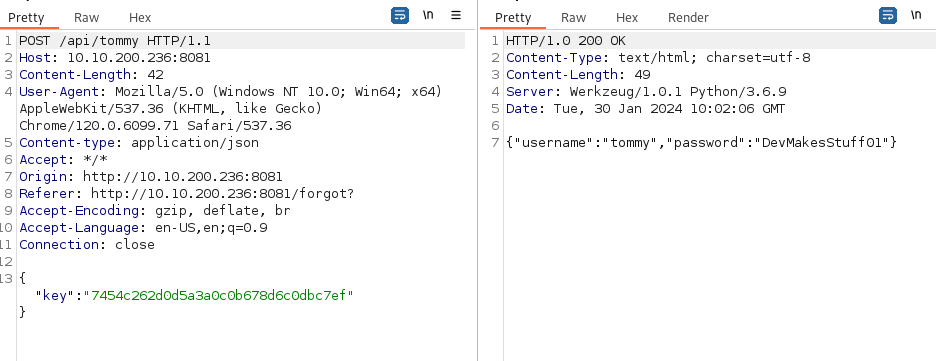Click the key value 7454c262d0d5a3a0c0b678d6c0dbc7ef

[218, 295]
